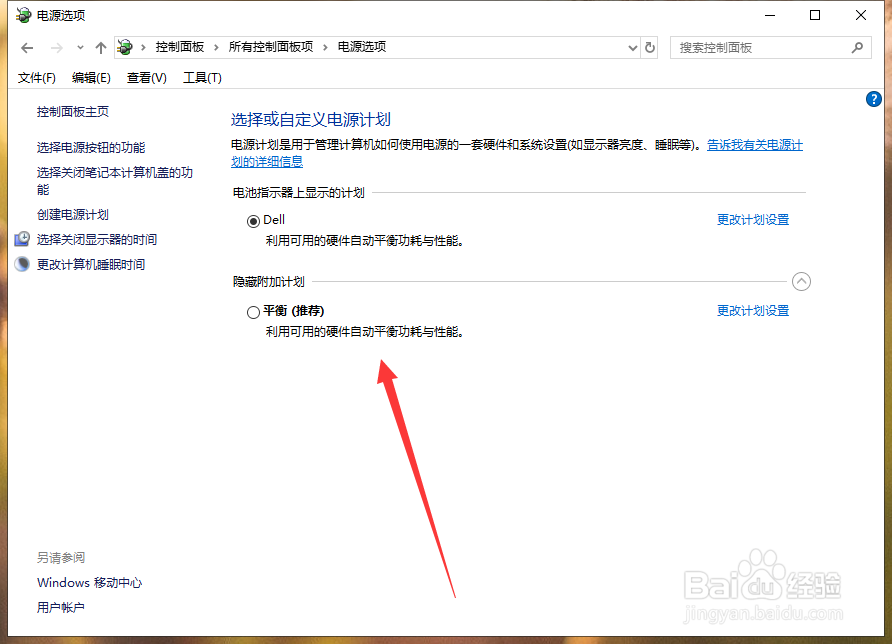Viewport: 892px width, 644px height.
Task: Open the help question mark icon
Action: (873, 99)
